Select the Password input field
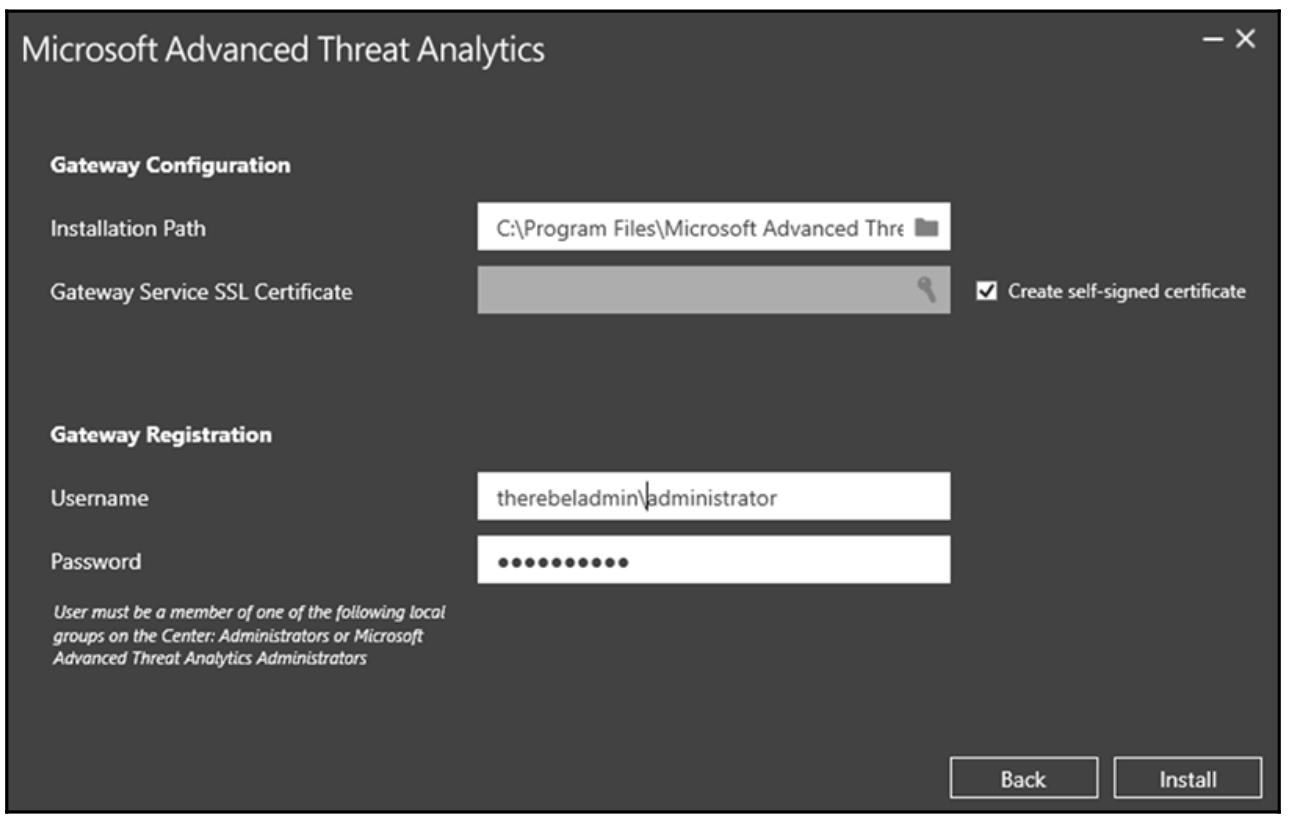The width and height of the screenshot is (1290, 819). (712, 560)
